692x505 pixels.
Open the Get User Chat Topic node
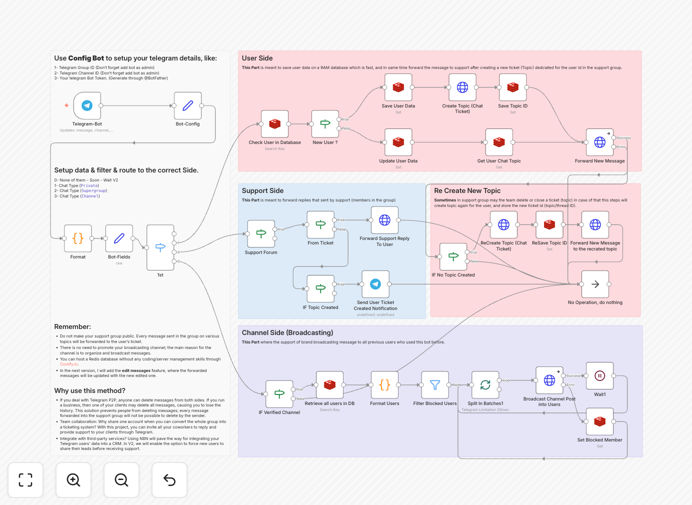[499, 142]
